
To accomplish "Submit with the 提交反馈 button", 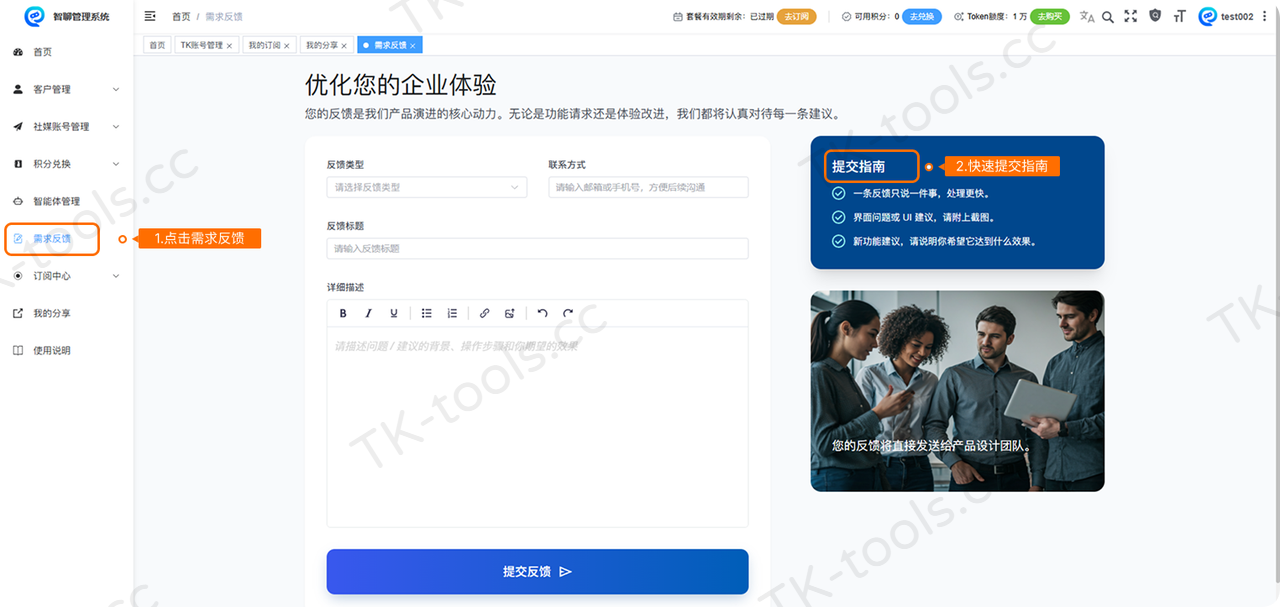I will tap(537, 572).
